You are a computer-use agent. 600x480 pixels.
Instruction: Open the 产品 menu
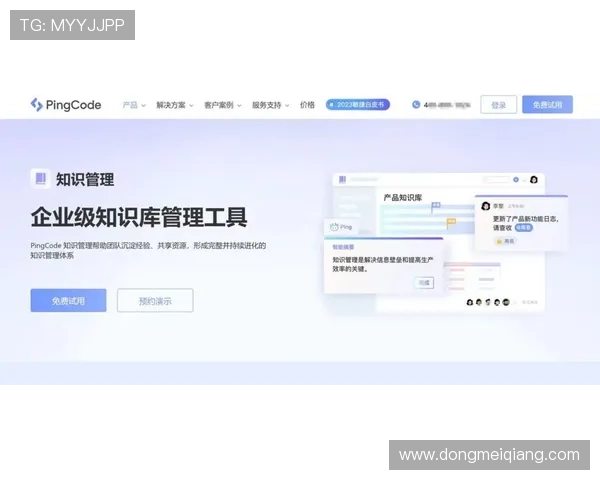point(130,105)
